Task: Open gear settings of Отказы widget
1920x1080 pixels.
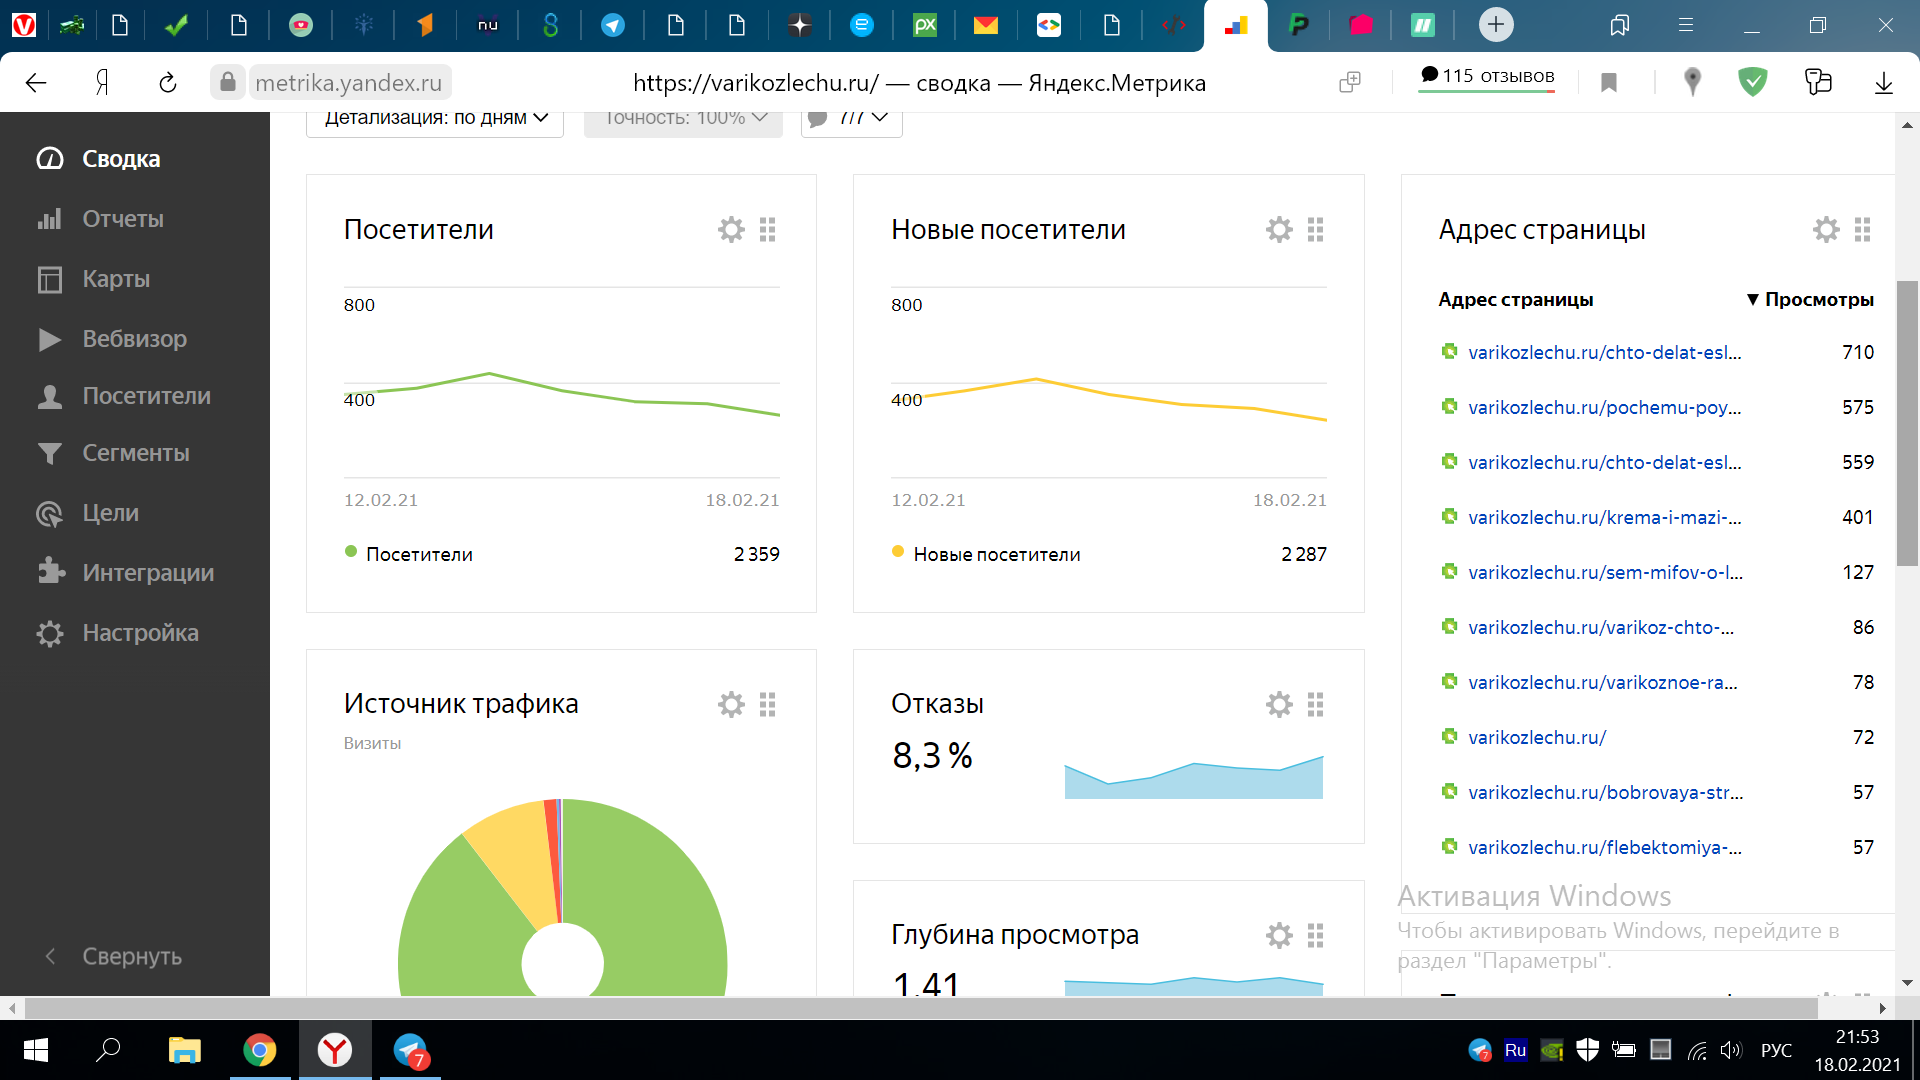Action: (x=1279, y=705)
